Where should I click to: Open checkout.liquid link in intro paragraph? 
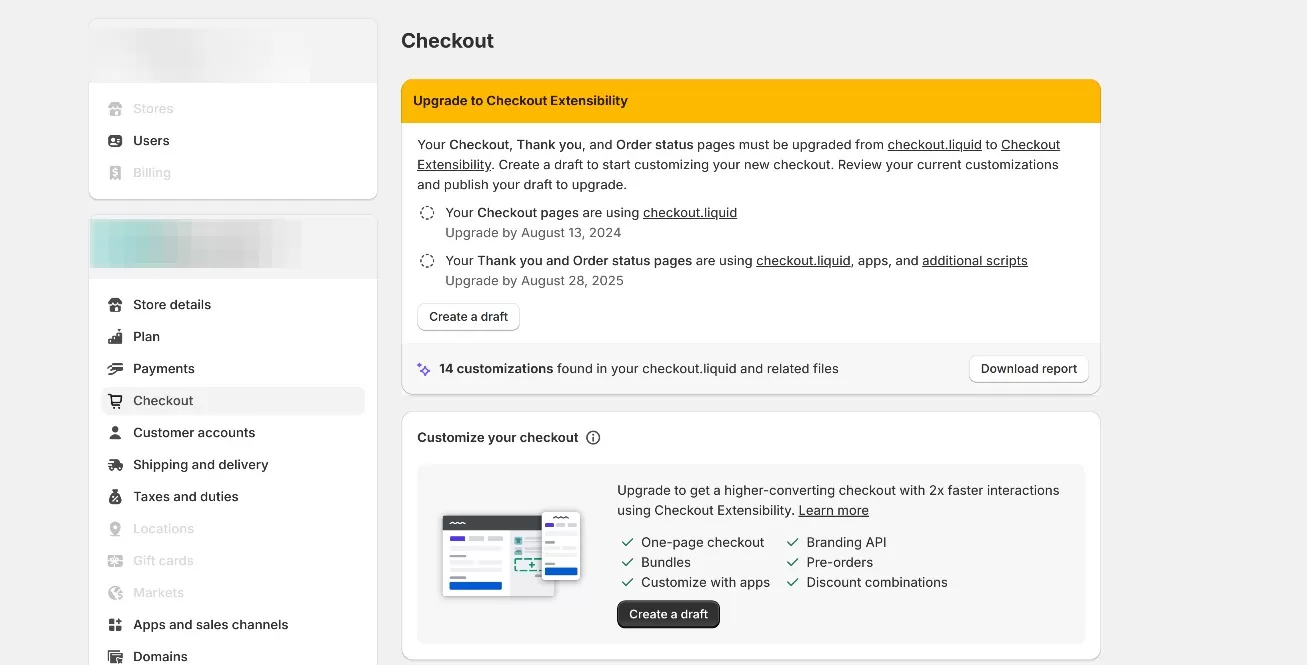[934, 145]
